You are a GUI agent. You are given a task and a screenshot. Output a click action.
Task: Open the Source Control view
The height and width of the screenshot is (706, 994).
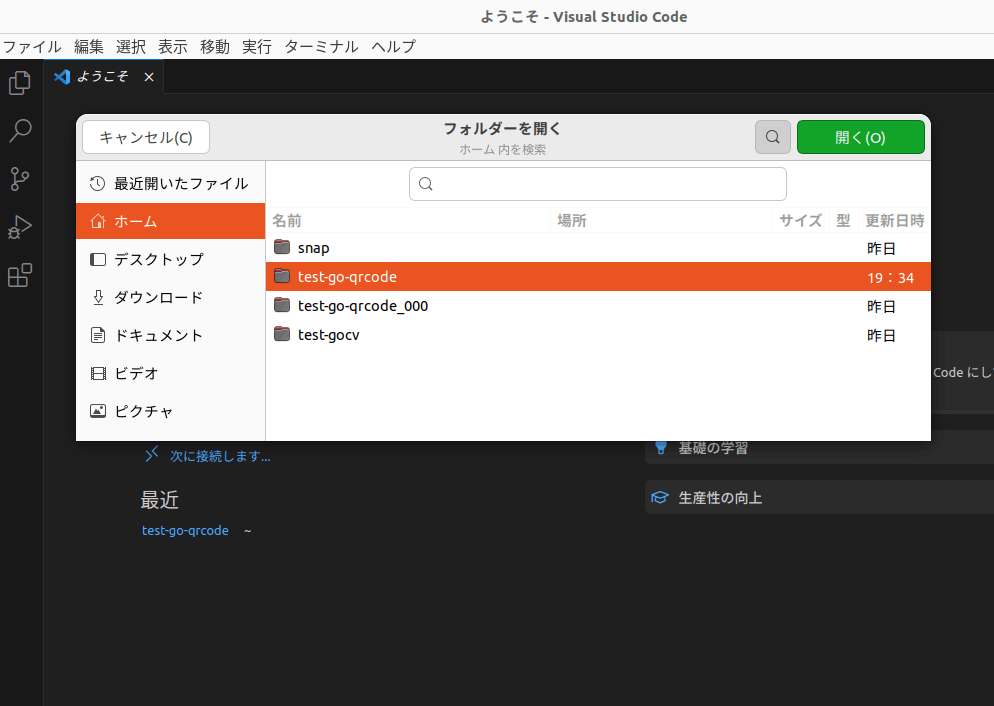tap(20, 179)
